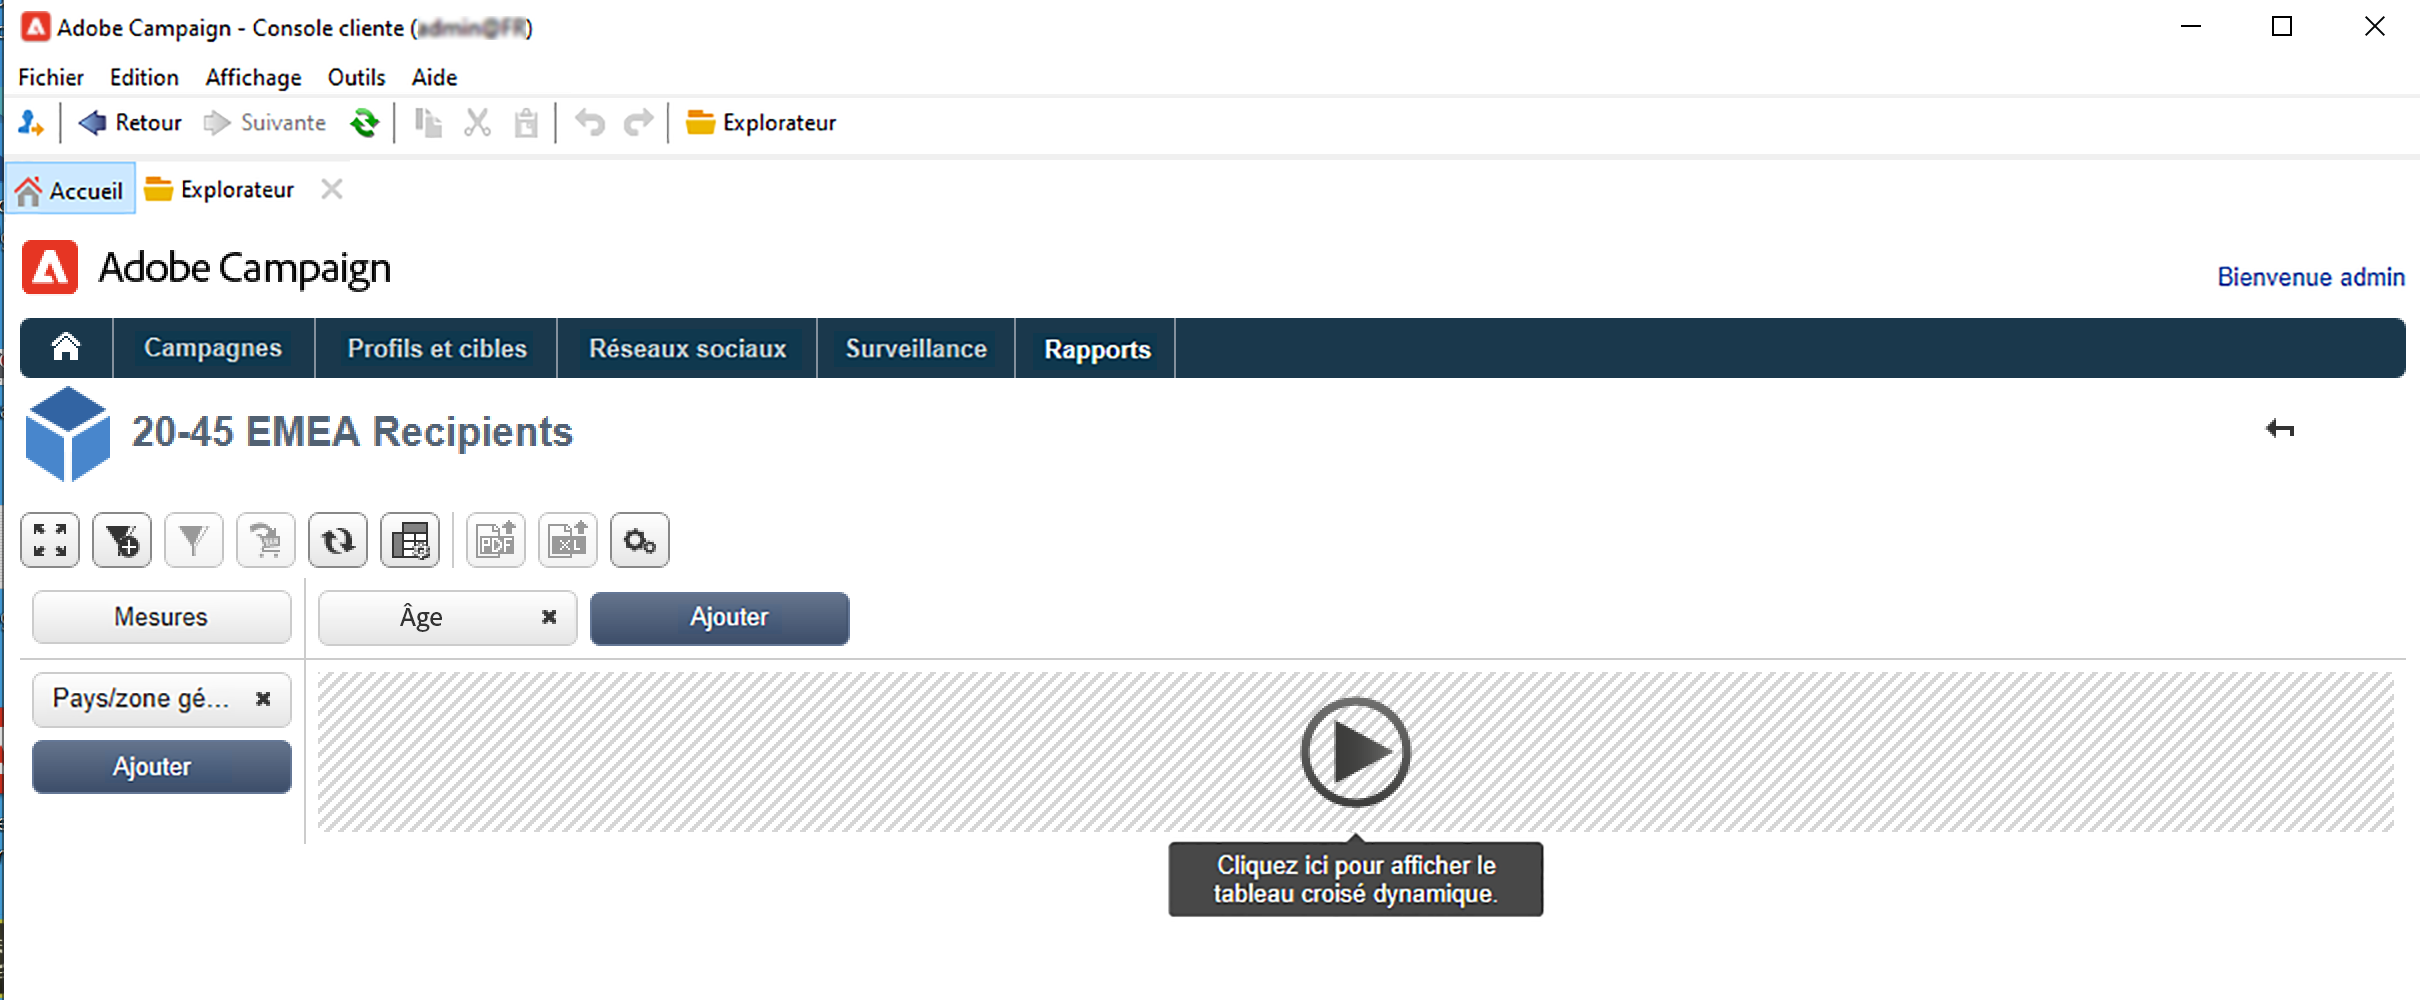This screenshot has width=2420, height=1000.
Task: Click the redo arrow icon
Action: coord(639,123)
